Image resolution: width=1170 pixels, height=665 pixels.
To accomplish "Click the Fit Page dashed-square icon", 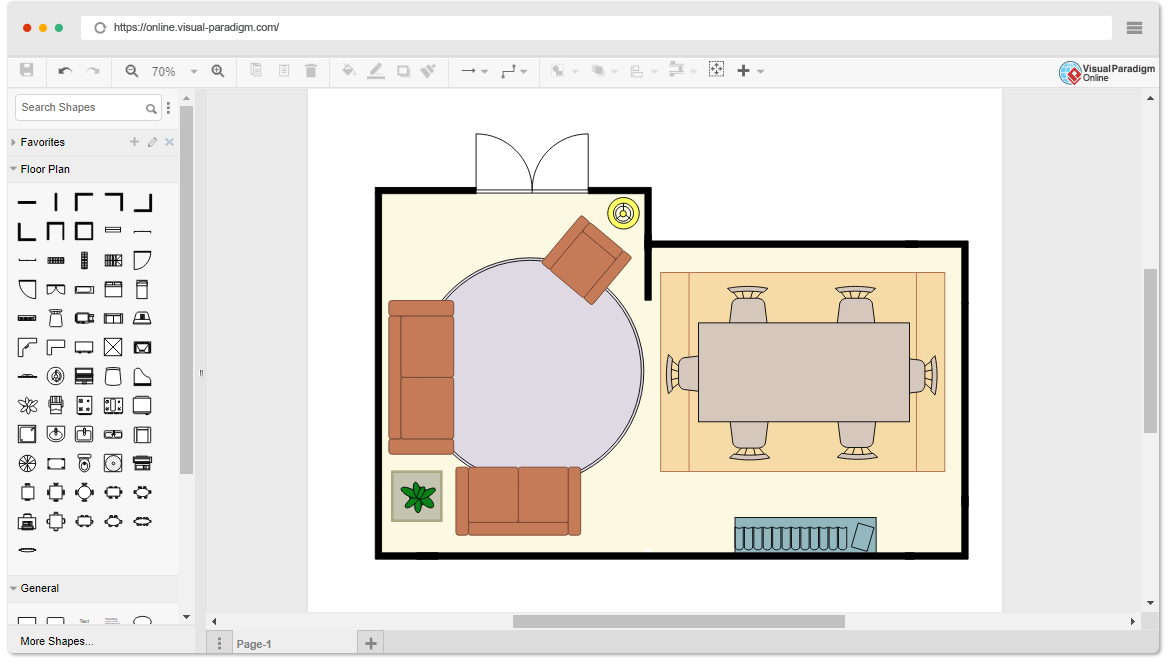I will point(716,69).
